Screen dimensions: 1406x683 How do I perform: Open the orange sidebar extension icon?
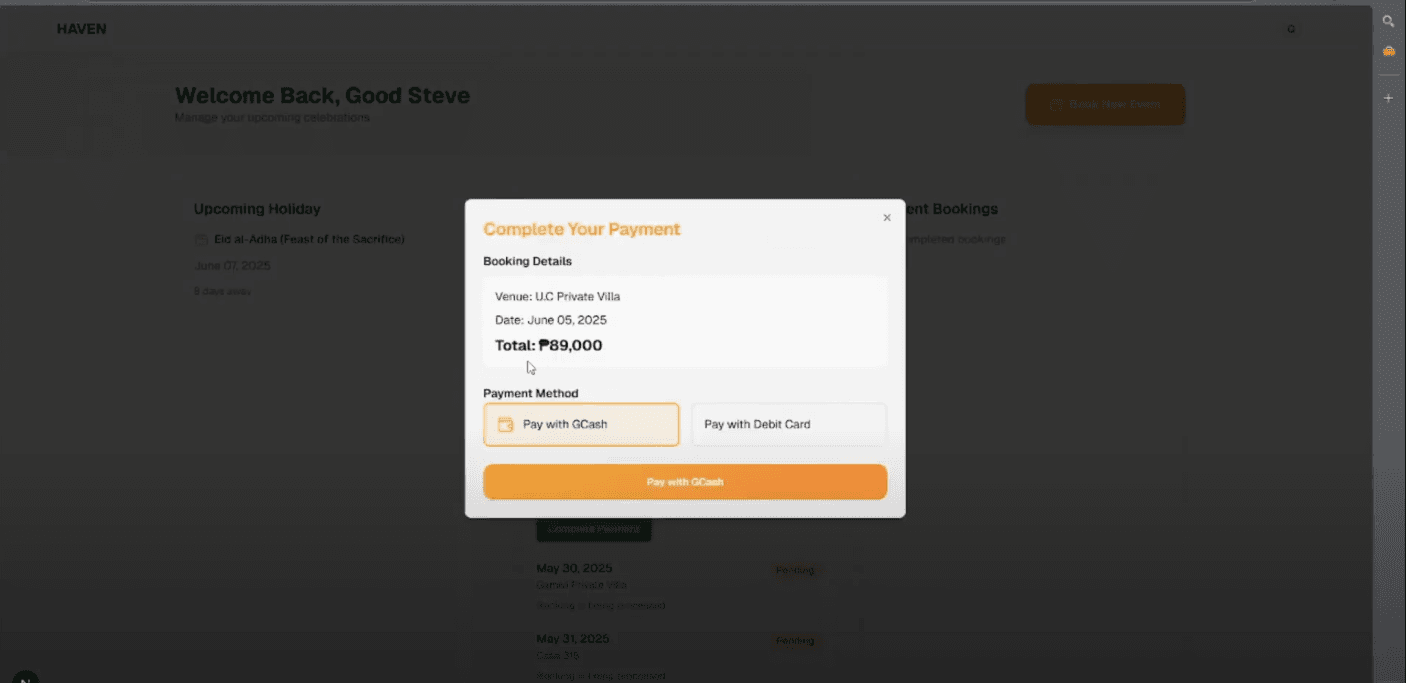pos(1388,51)
